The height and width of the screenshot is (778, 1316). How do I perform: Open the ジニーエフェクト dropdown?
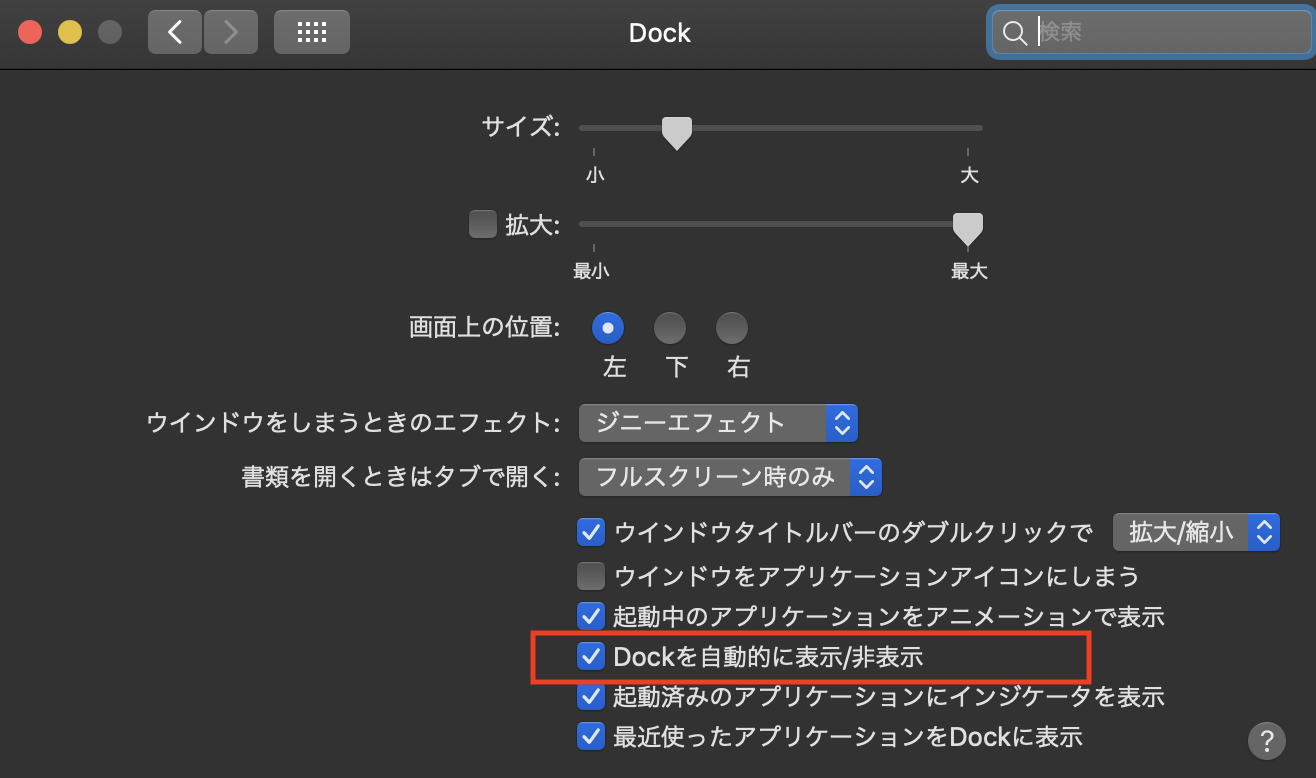[718, 422]
